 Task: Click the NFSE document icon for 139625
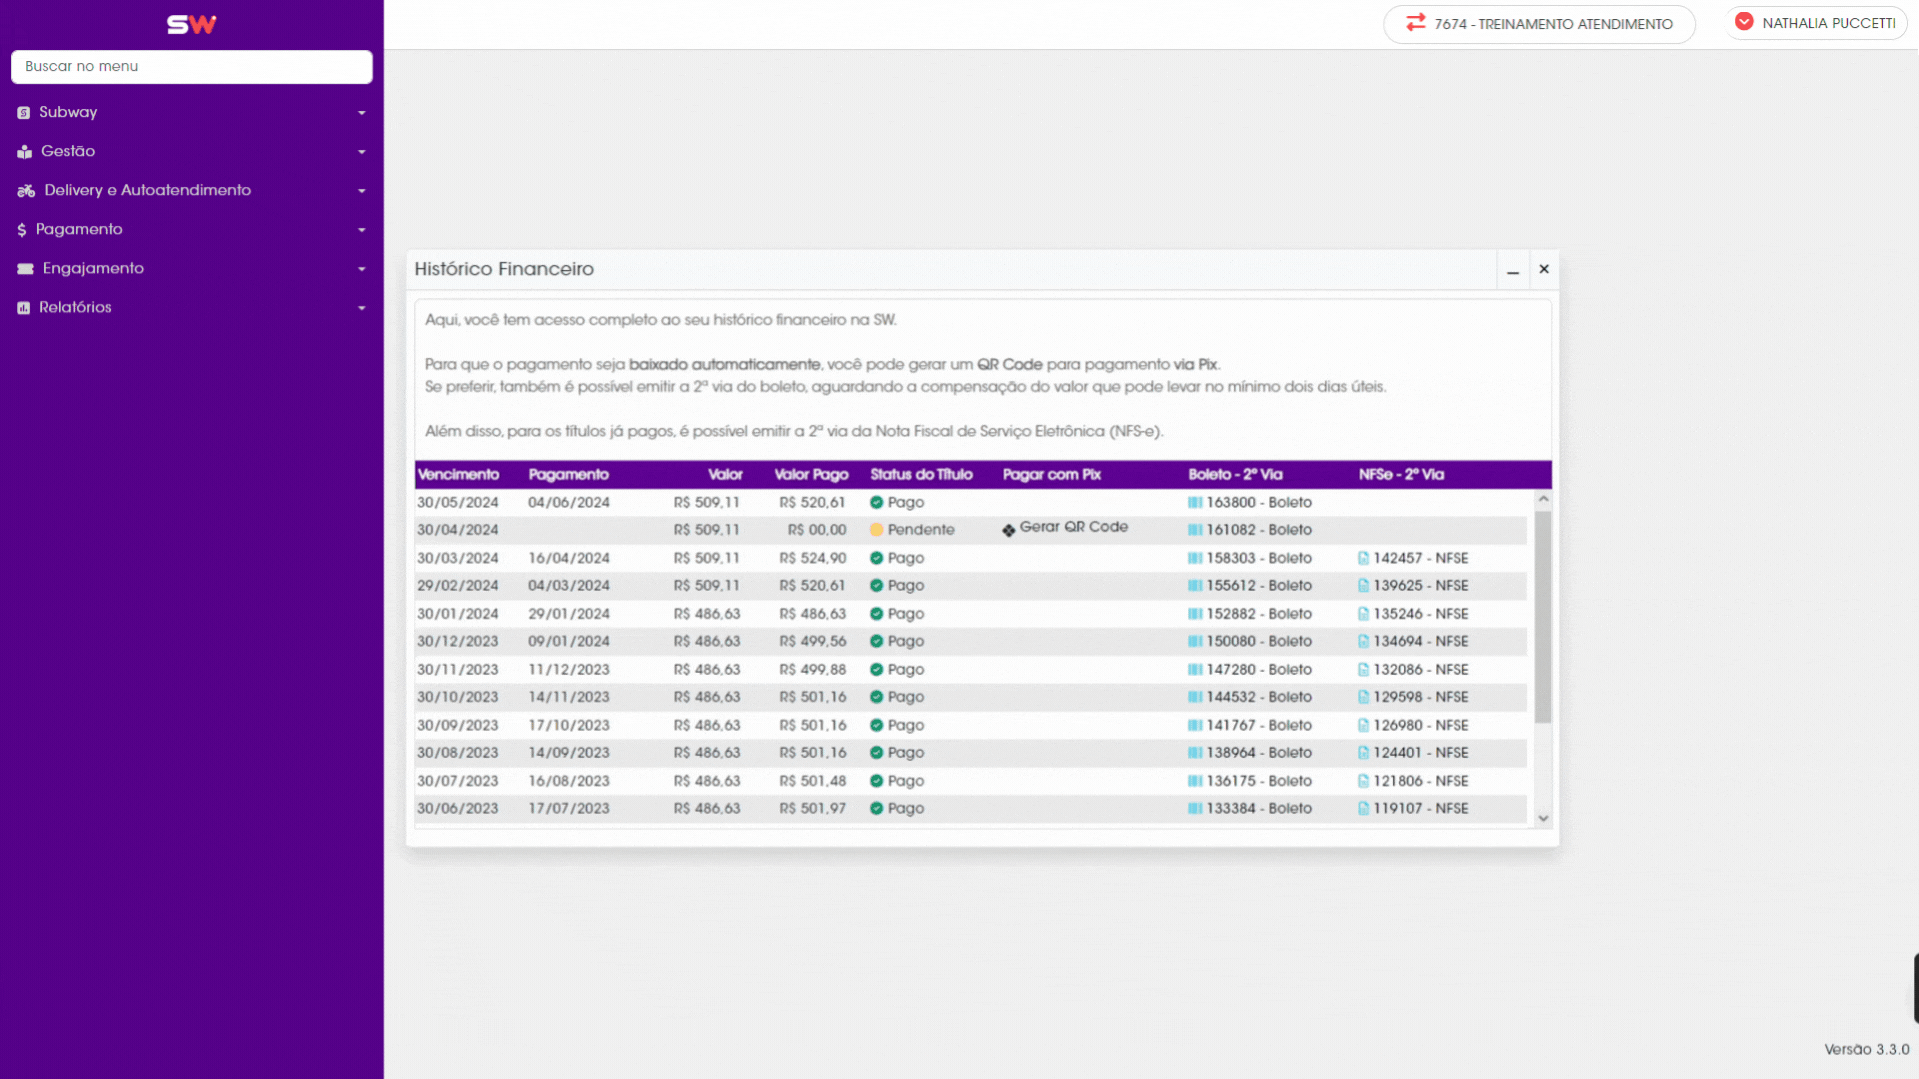click(x=1363, y=586)
